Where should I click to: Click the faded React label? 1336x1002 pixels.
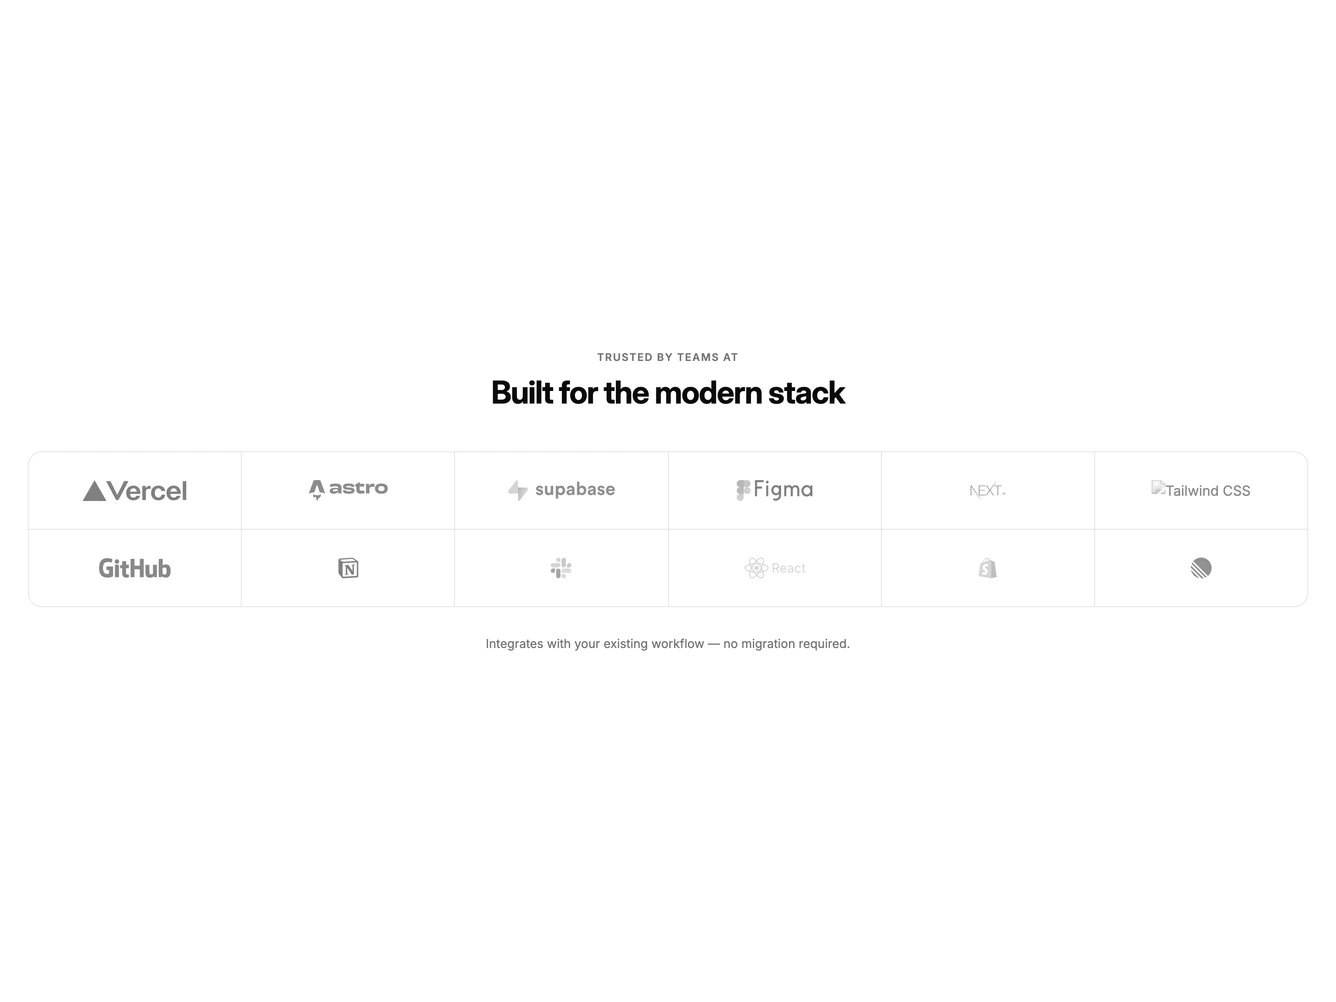coord(788,568)
